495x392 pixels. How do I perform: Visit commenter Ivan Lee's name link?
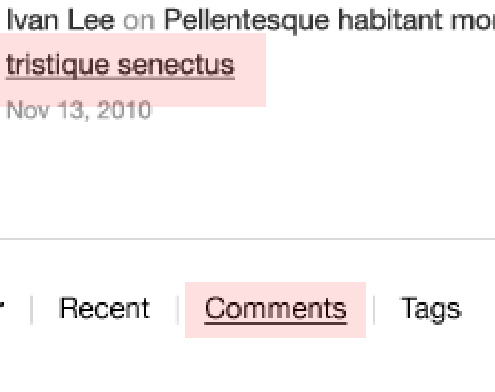(x=61, y=21)
